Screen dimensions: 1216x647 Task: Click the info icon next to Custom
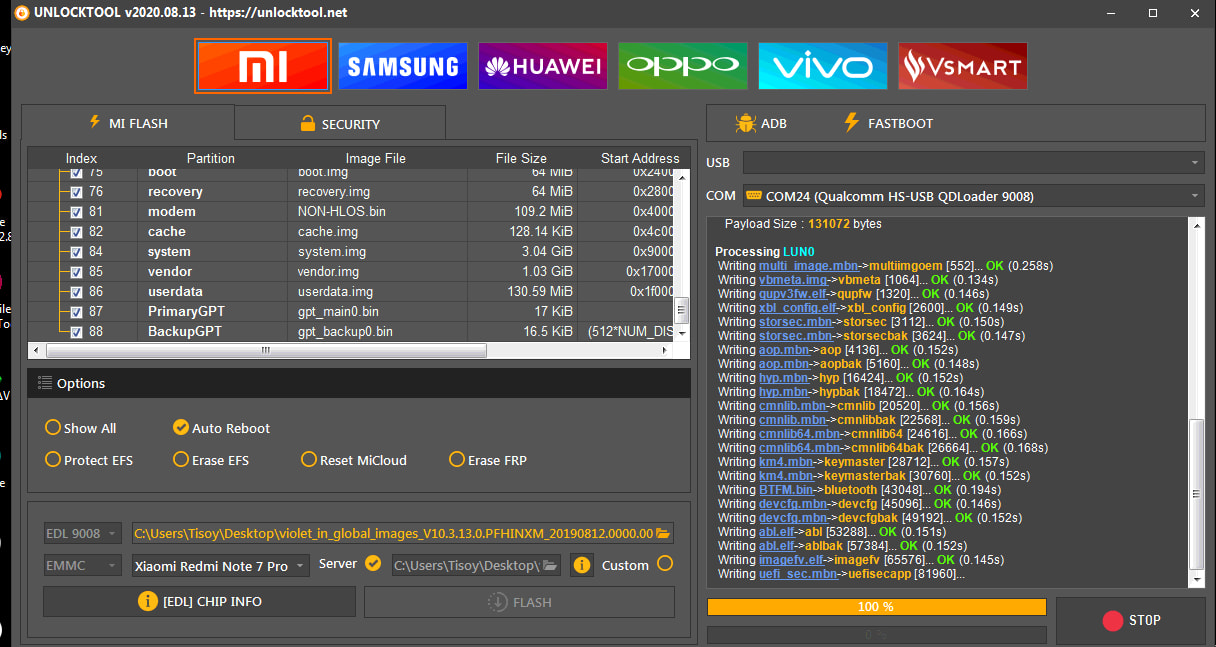582,565
